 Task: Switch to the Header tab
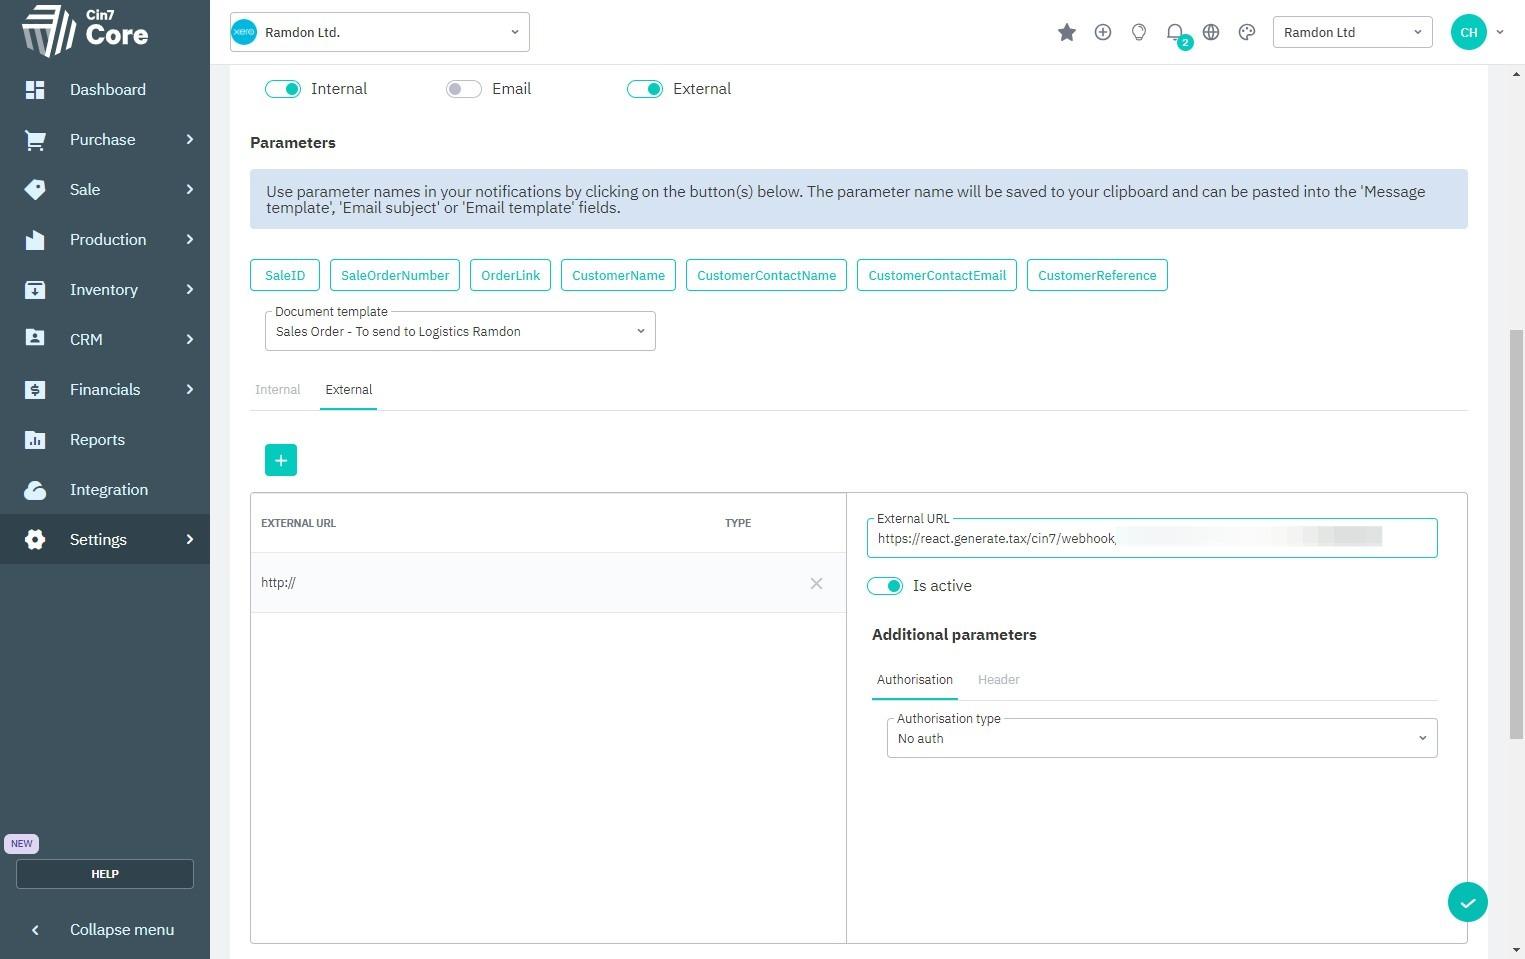point(998,680)
